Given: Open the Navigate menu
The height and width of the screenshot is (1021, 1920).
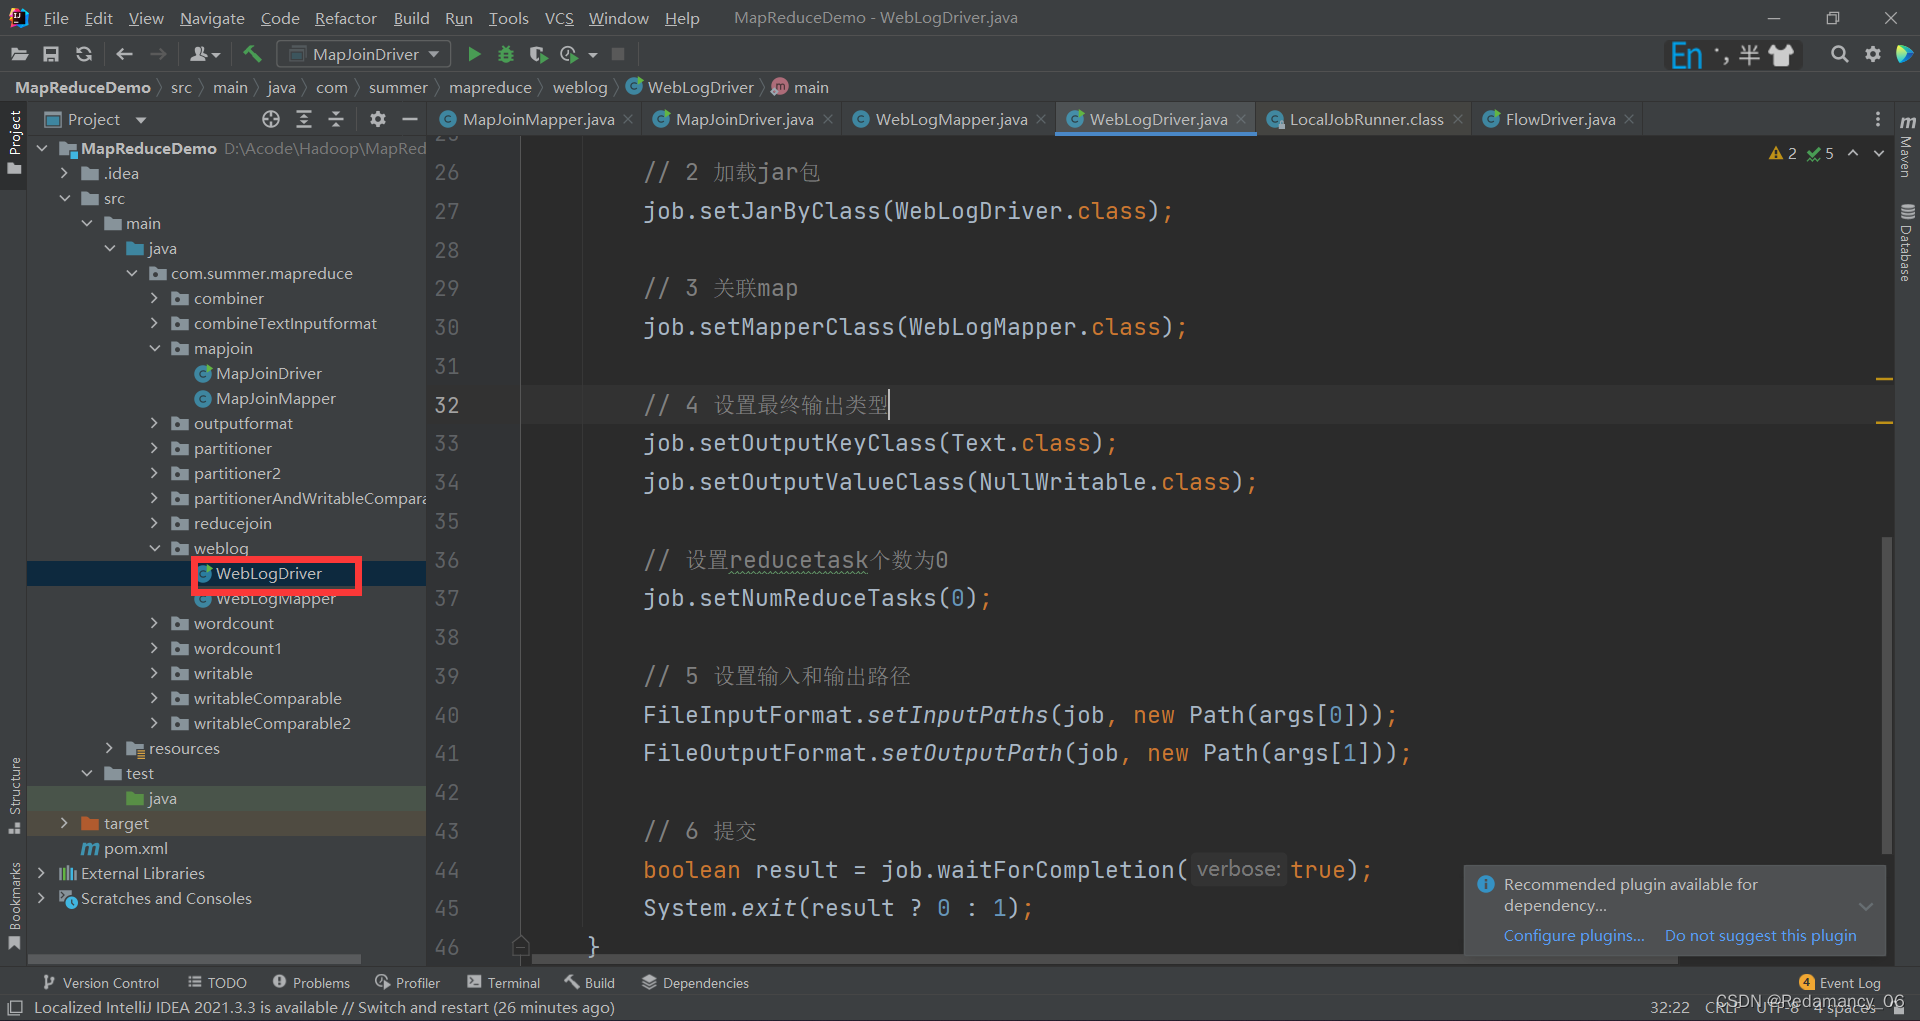Looking at the screenshot, I should point(212,18).
